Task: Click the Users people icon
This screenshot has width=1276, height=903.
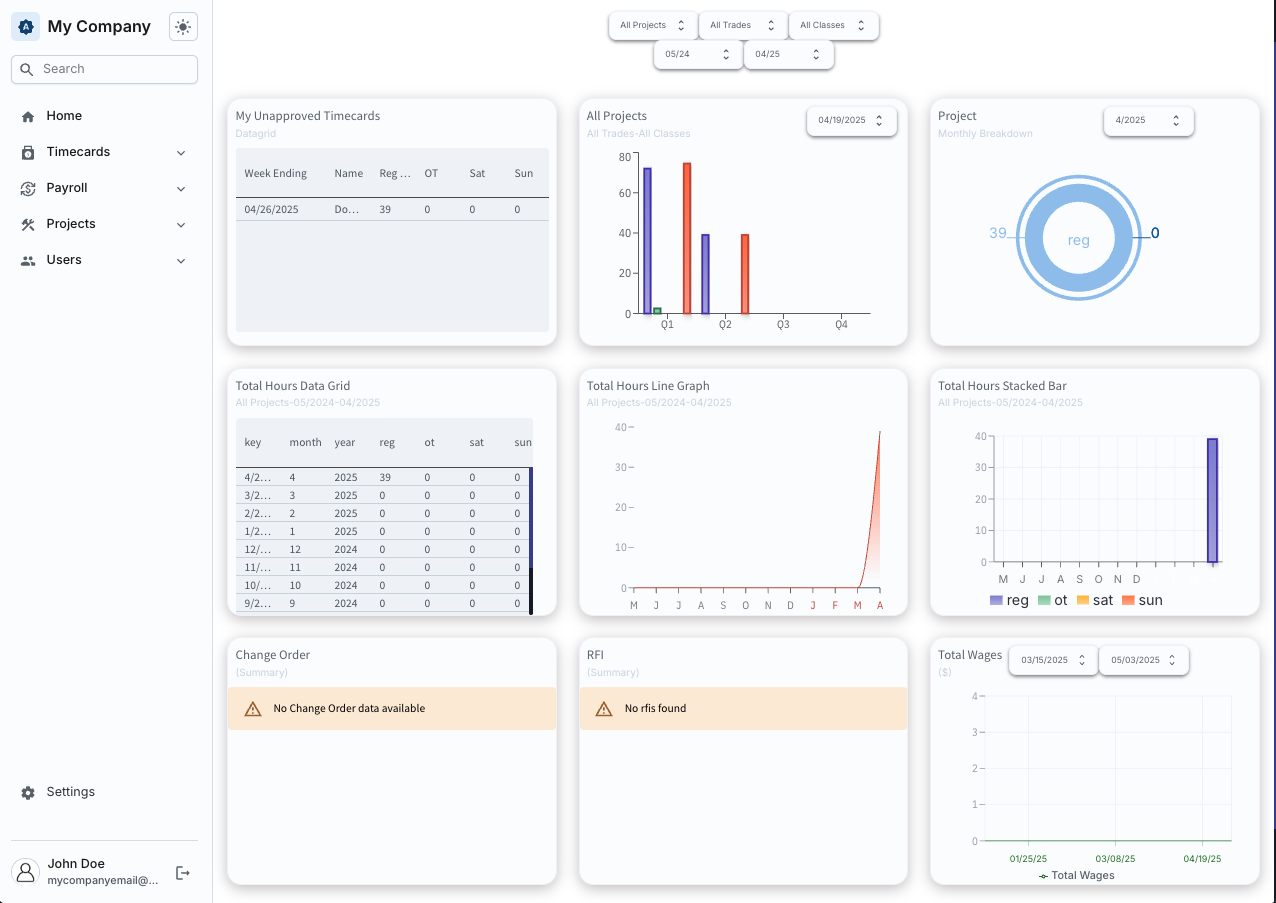Action: click(x=30, y=259)
